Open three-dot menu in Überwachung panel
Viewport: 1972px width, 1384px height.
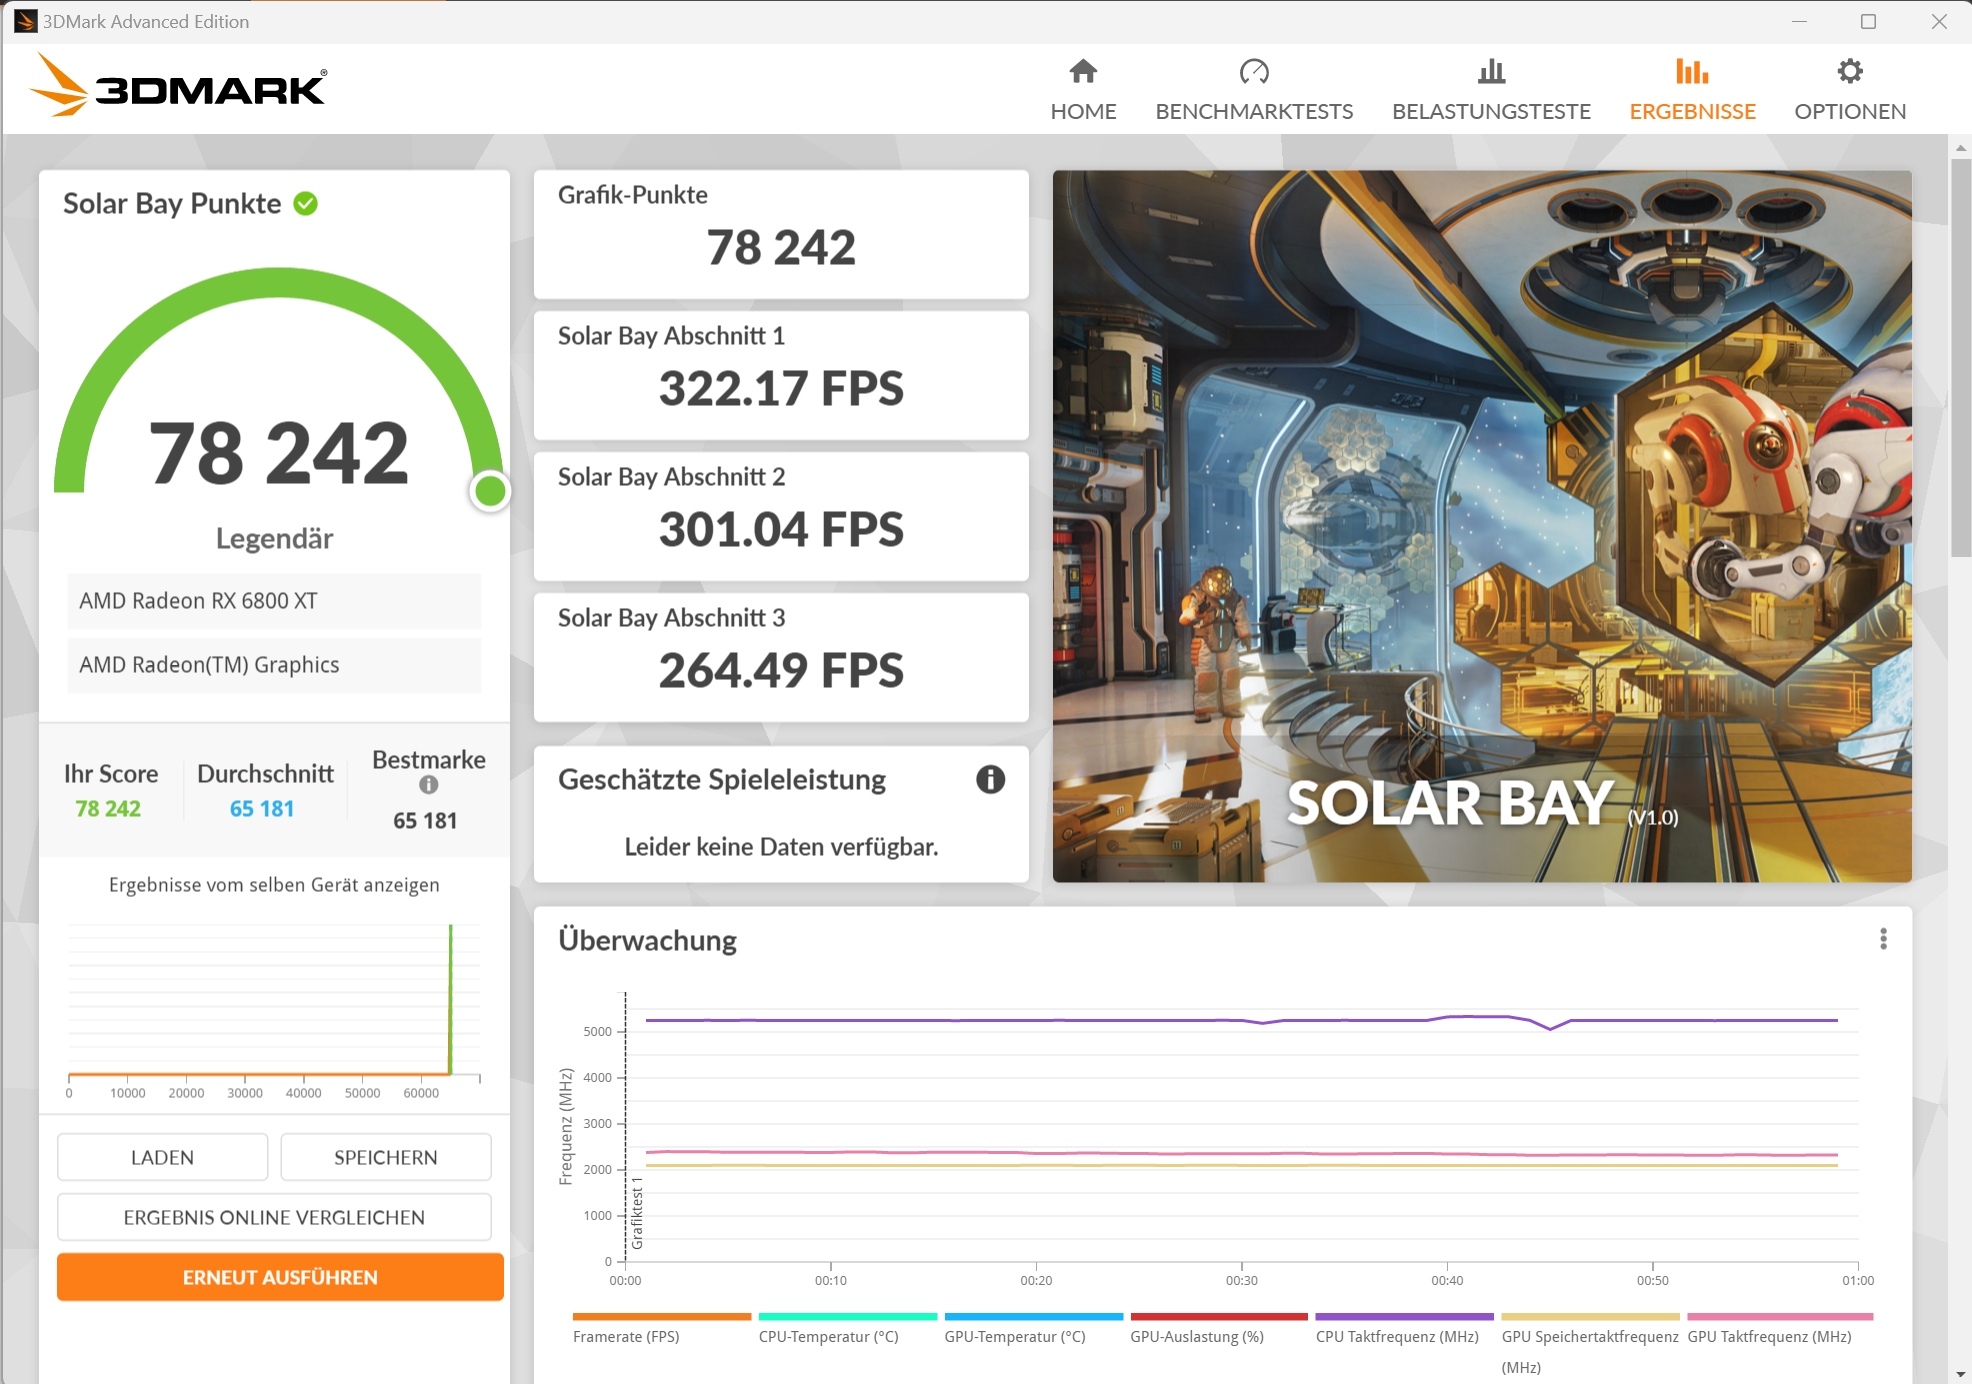(x=1883, y=939)
